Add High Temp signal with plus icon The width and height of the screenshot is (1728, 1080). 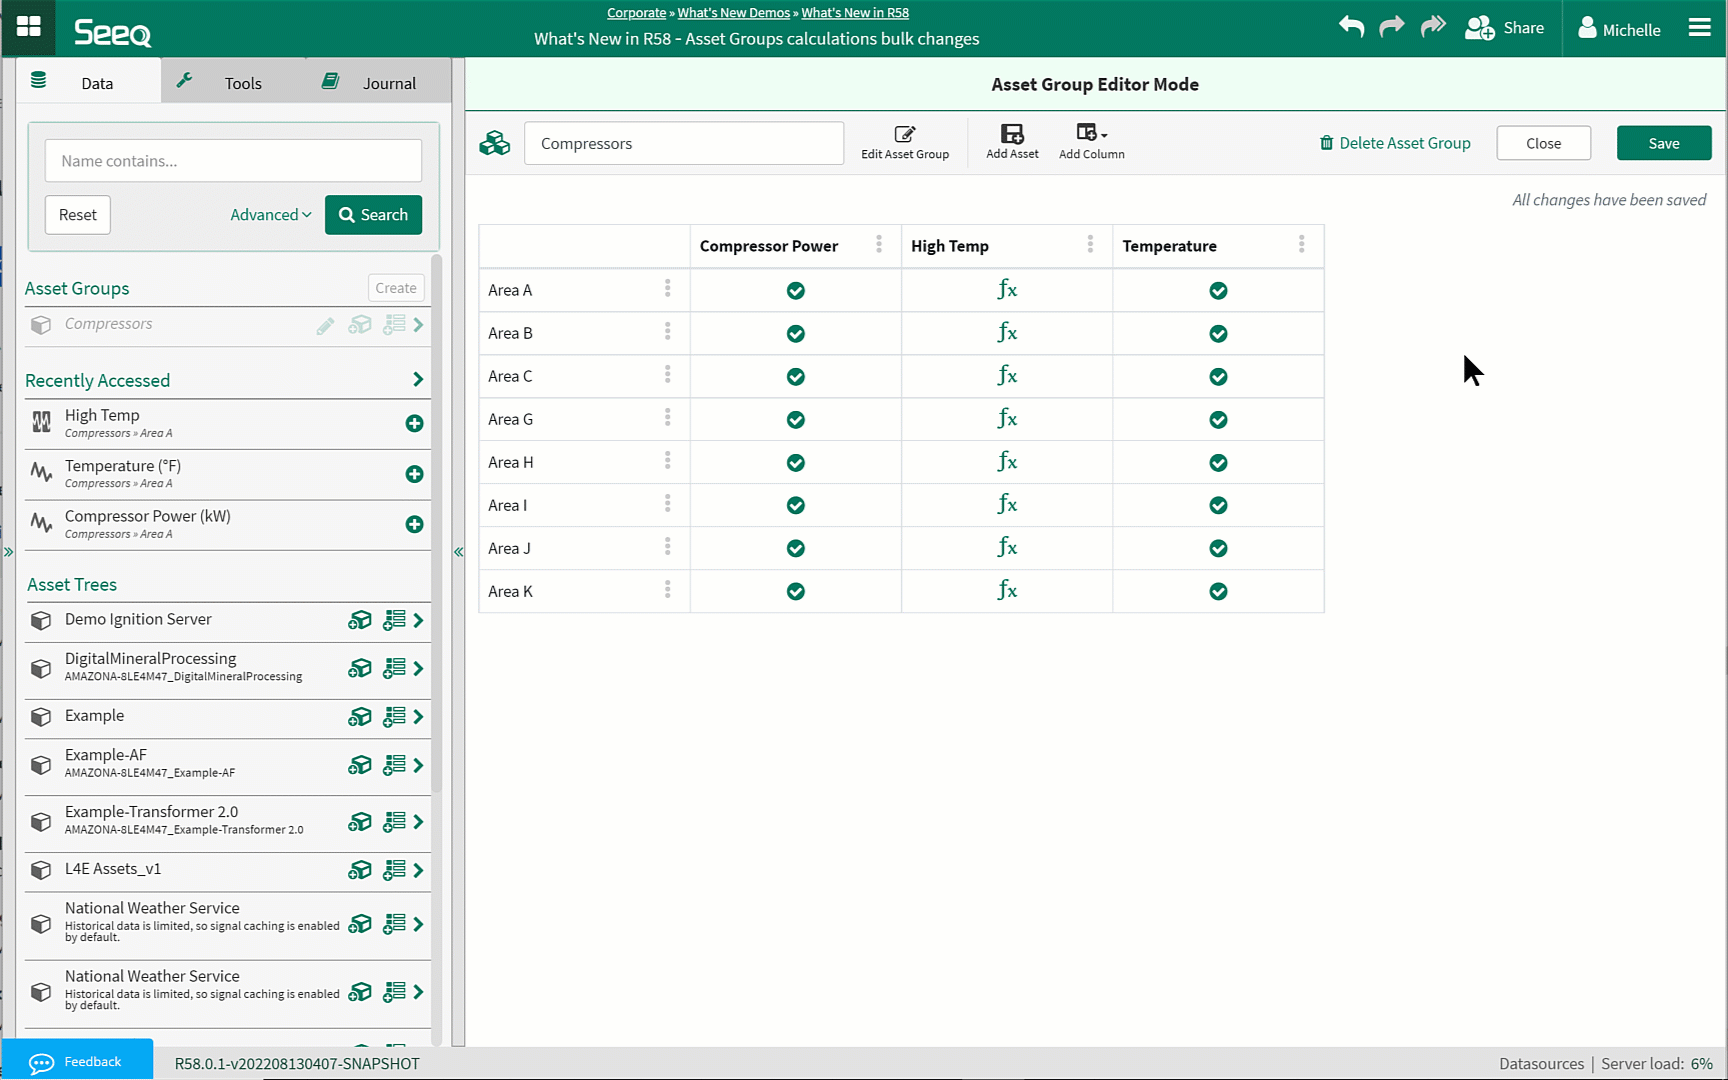coord(414,424)
